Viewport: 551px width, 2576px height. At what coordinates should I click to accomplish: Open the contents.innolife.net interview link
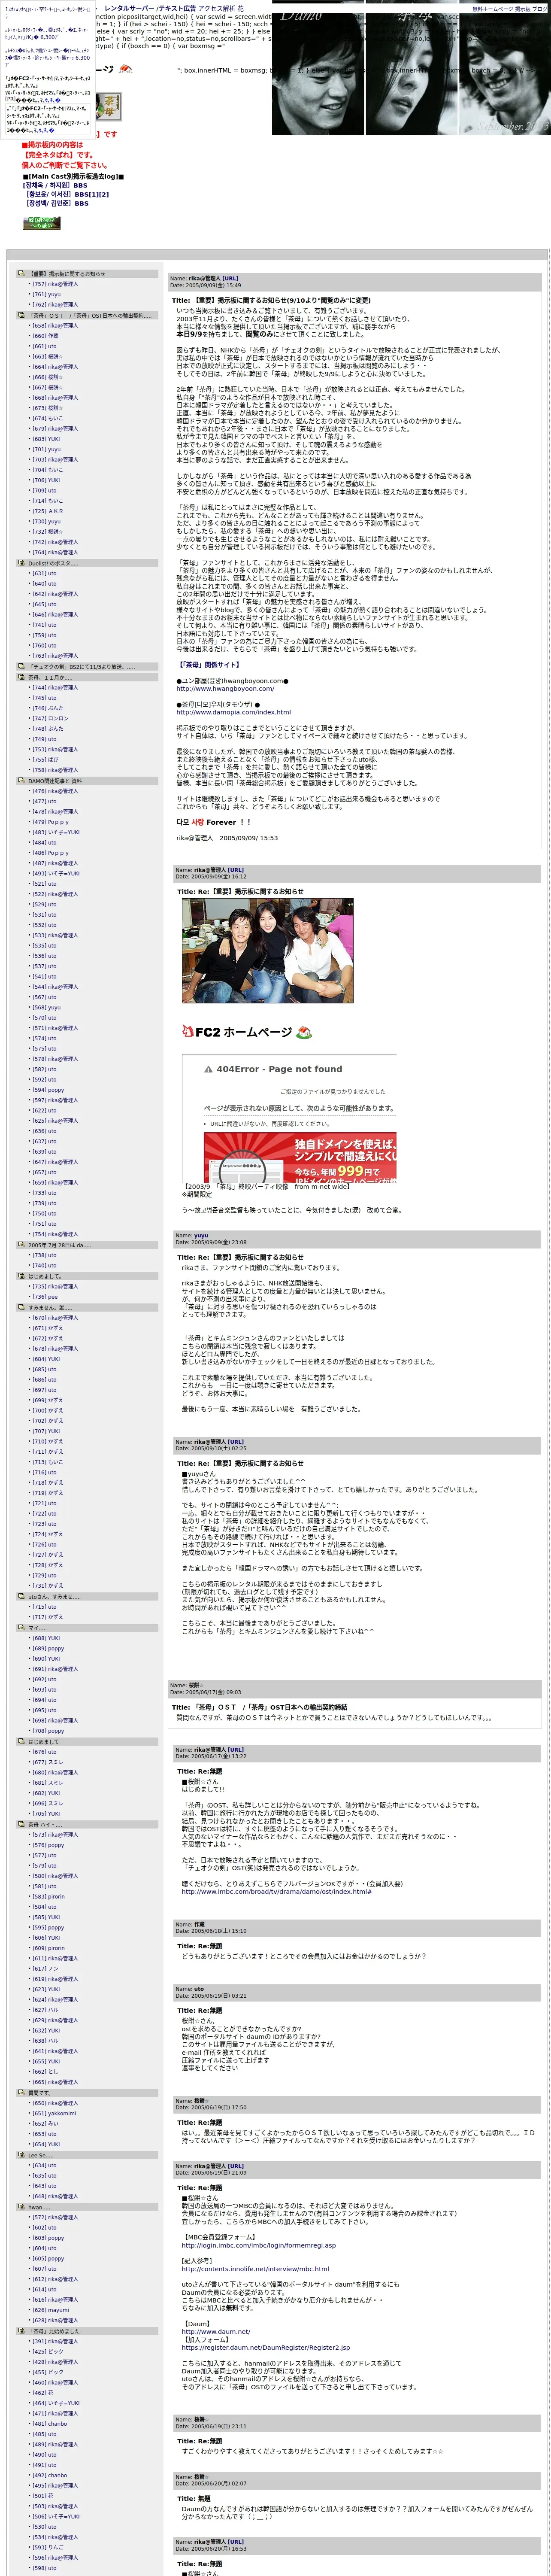(255, 2269)
